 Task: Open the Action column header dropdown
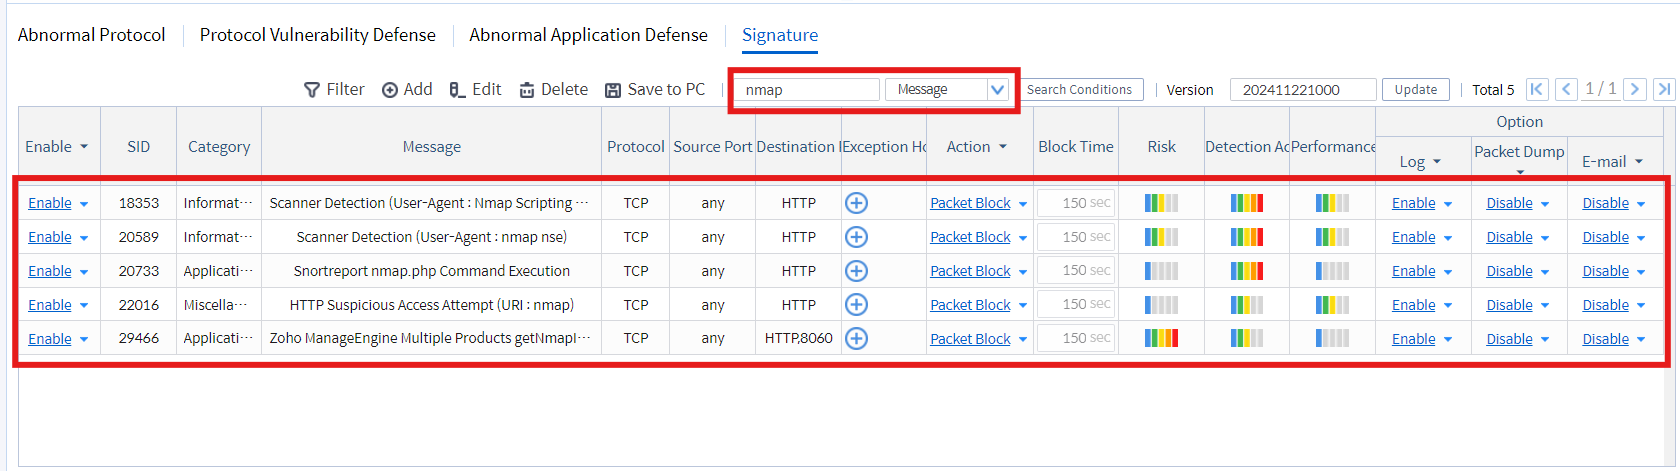[1003, 147]
